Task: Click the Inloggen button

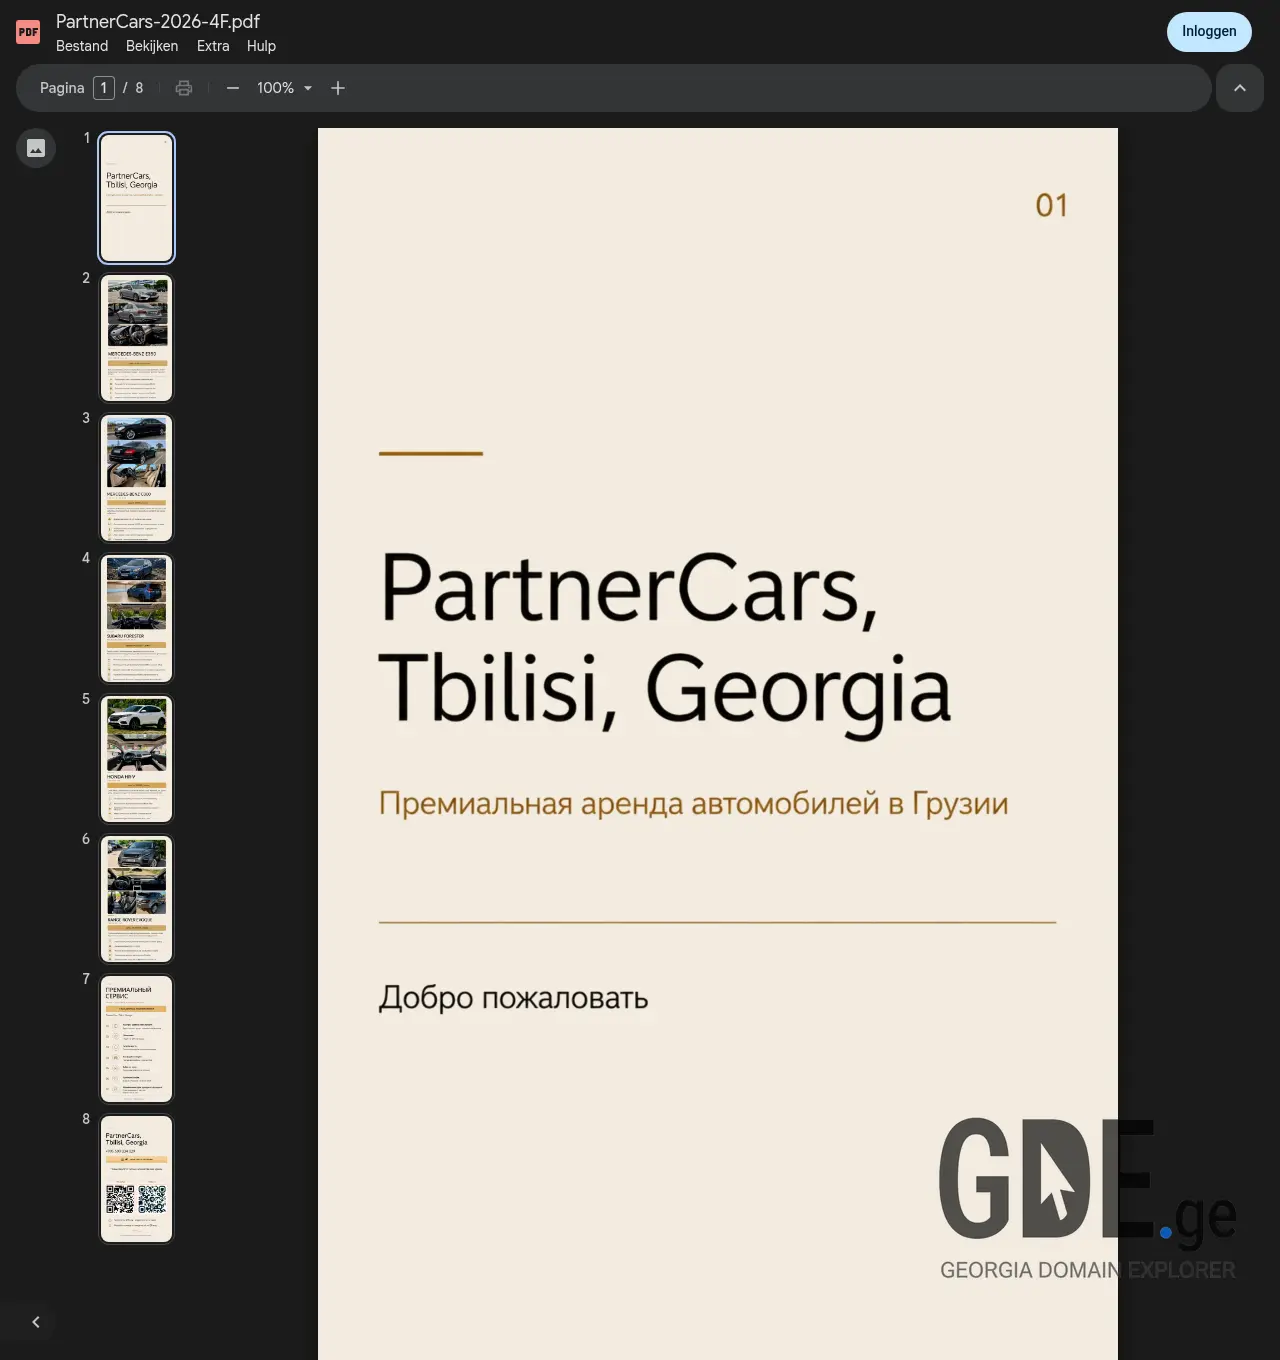Action: pyautogui.click(x=1209, y=31)
